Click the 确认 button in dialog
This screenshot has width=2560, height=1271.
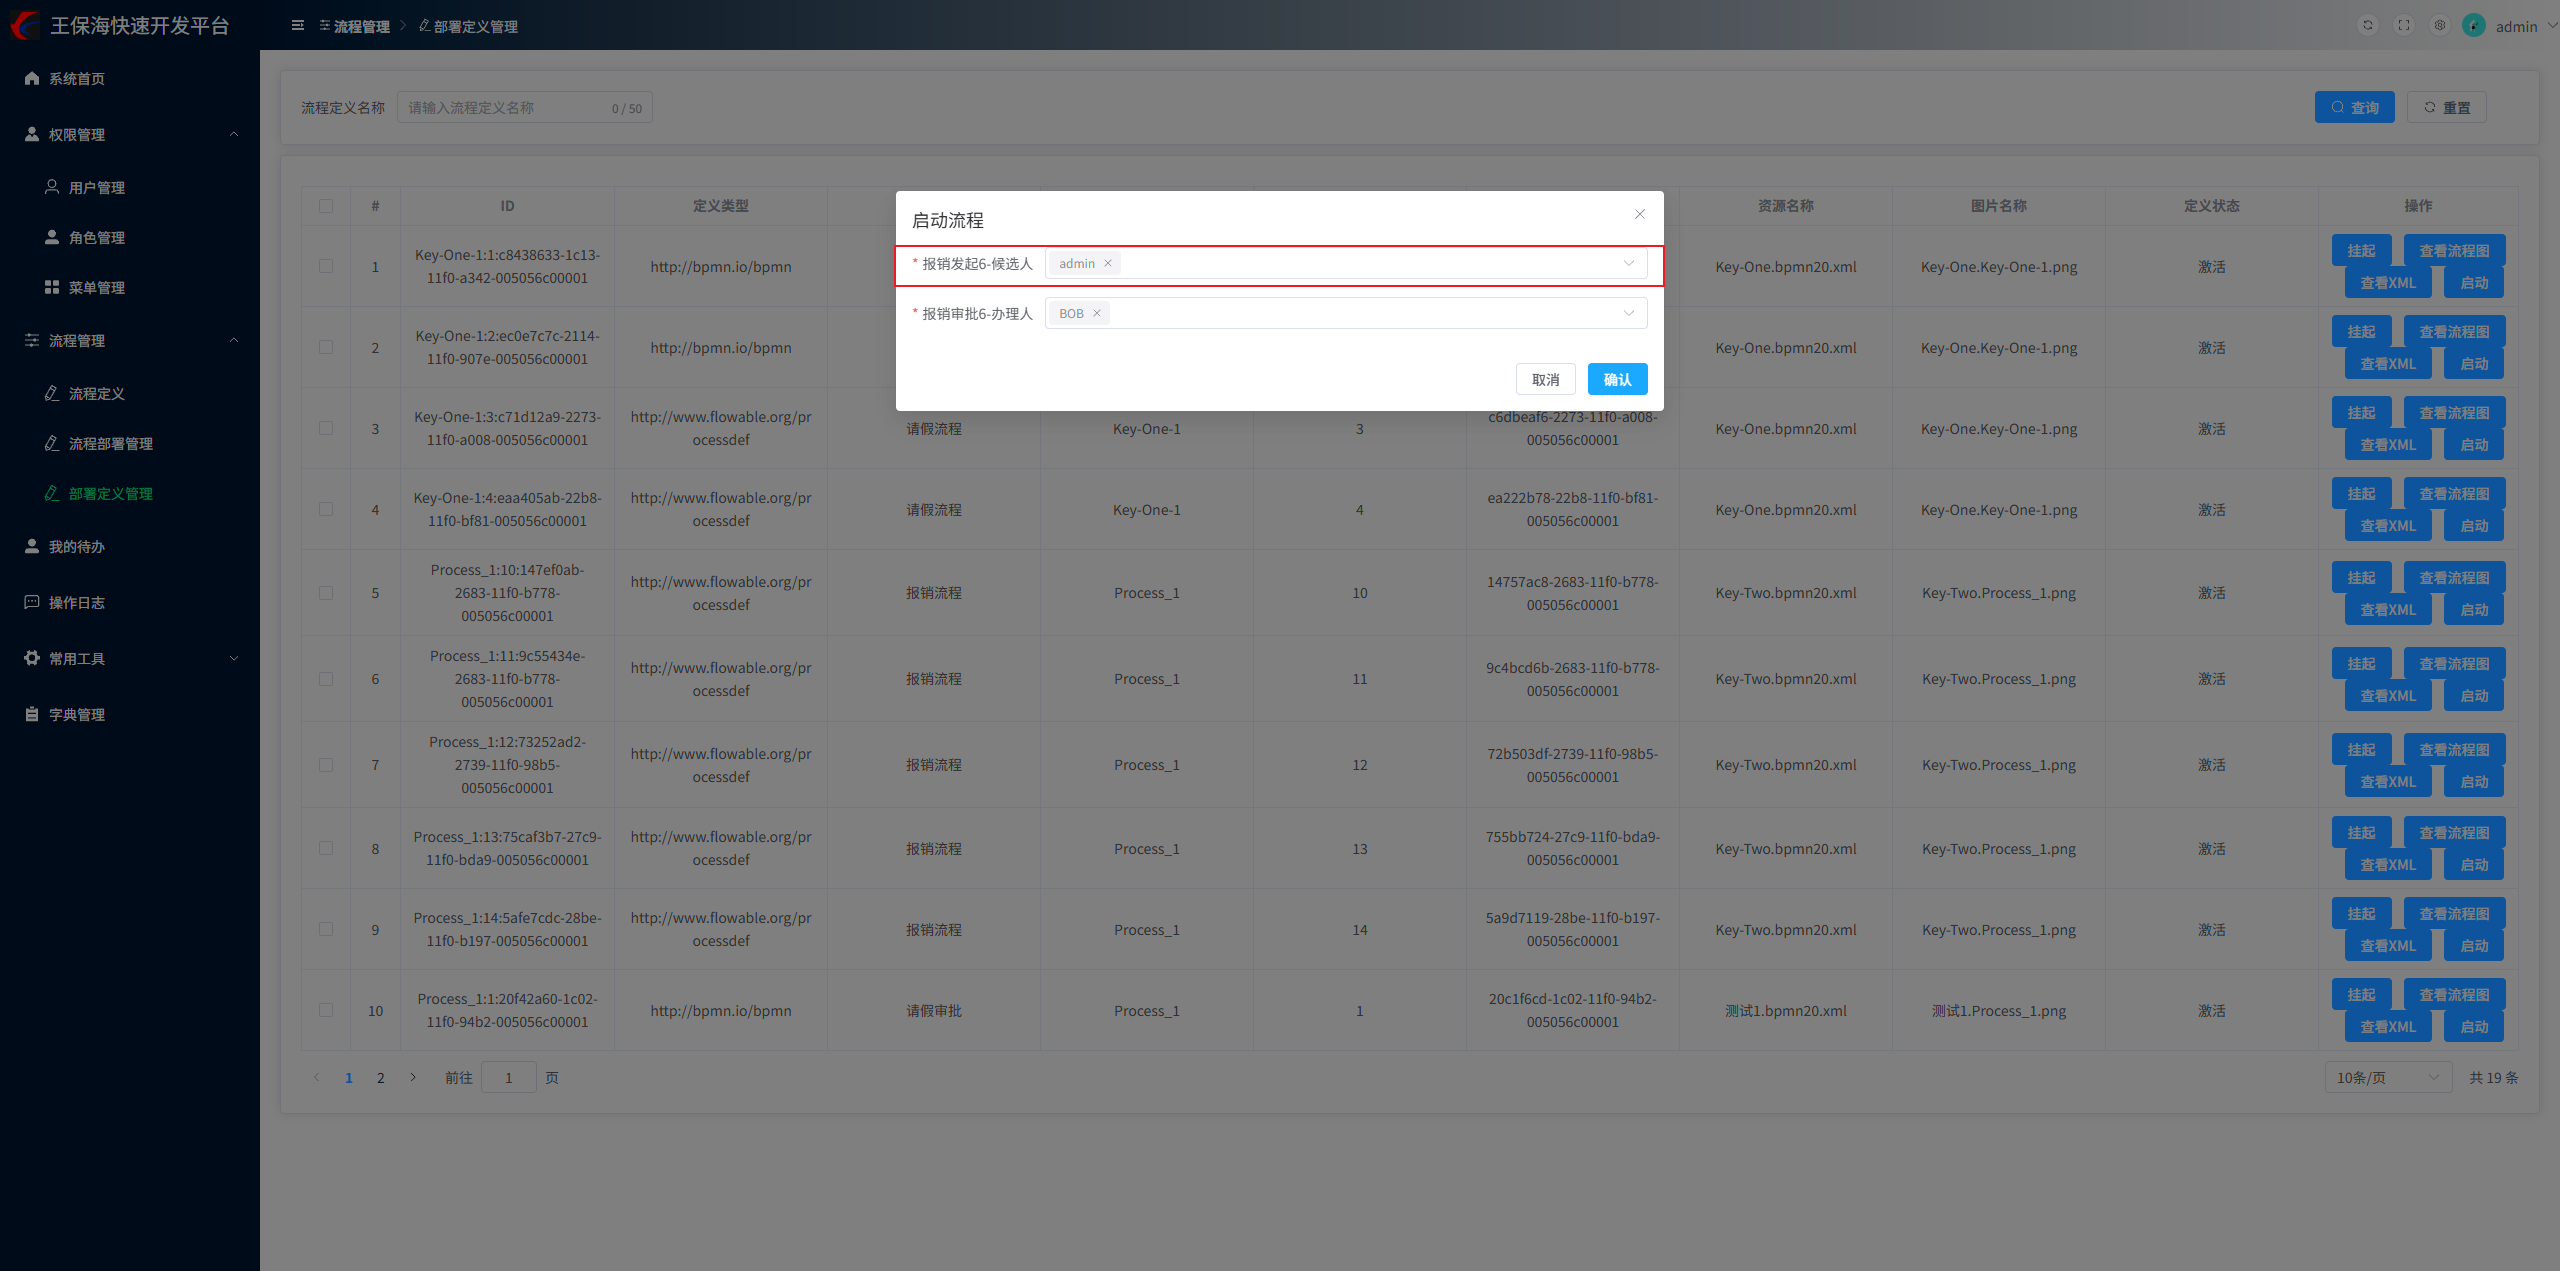pyautogui.click(x=1617, y=380)
